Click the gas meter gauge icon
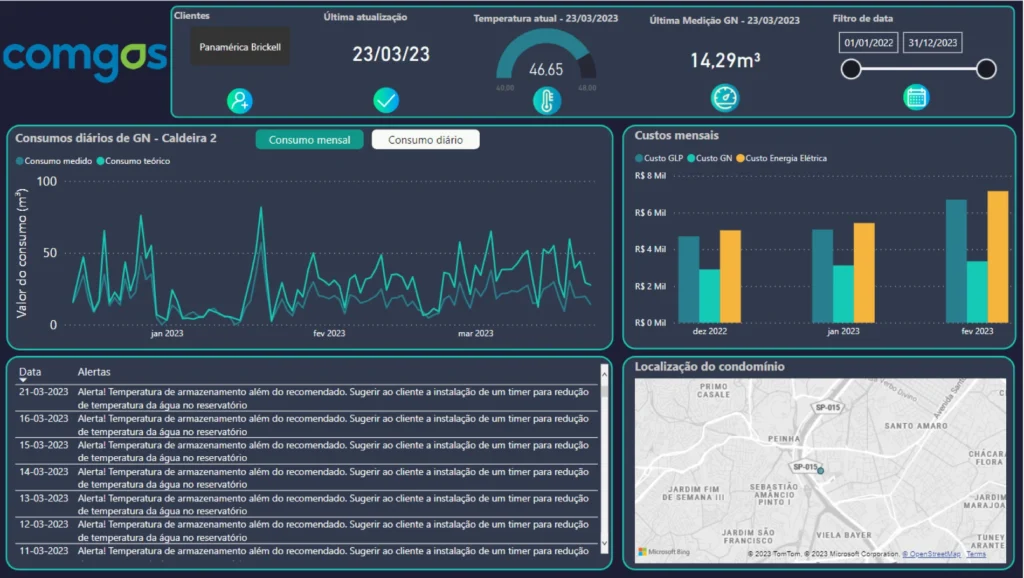This screenshot has height=578, width=1024. pos(725,97)
